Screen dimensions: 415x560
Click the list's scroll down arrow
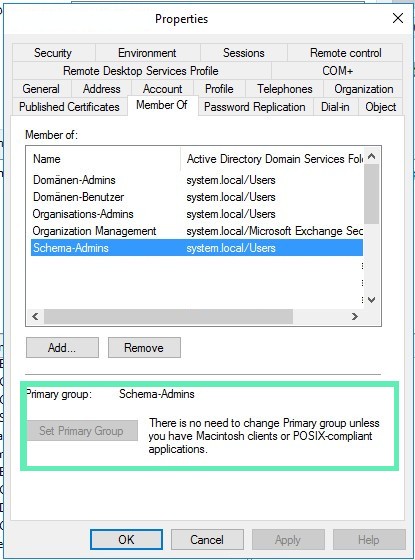tap(372, 300)
